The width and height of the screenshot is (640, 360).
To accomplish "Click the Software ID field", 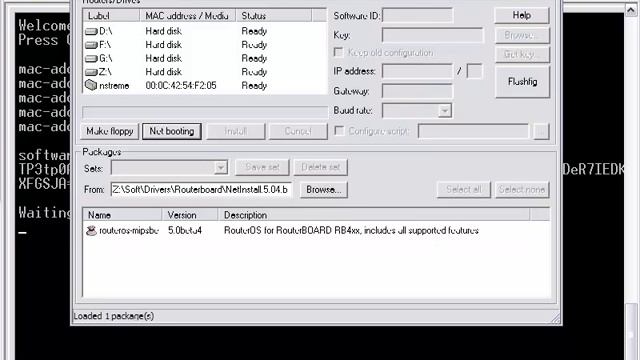I will coord(417,16).
